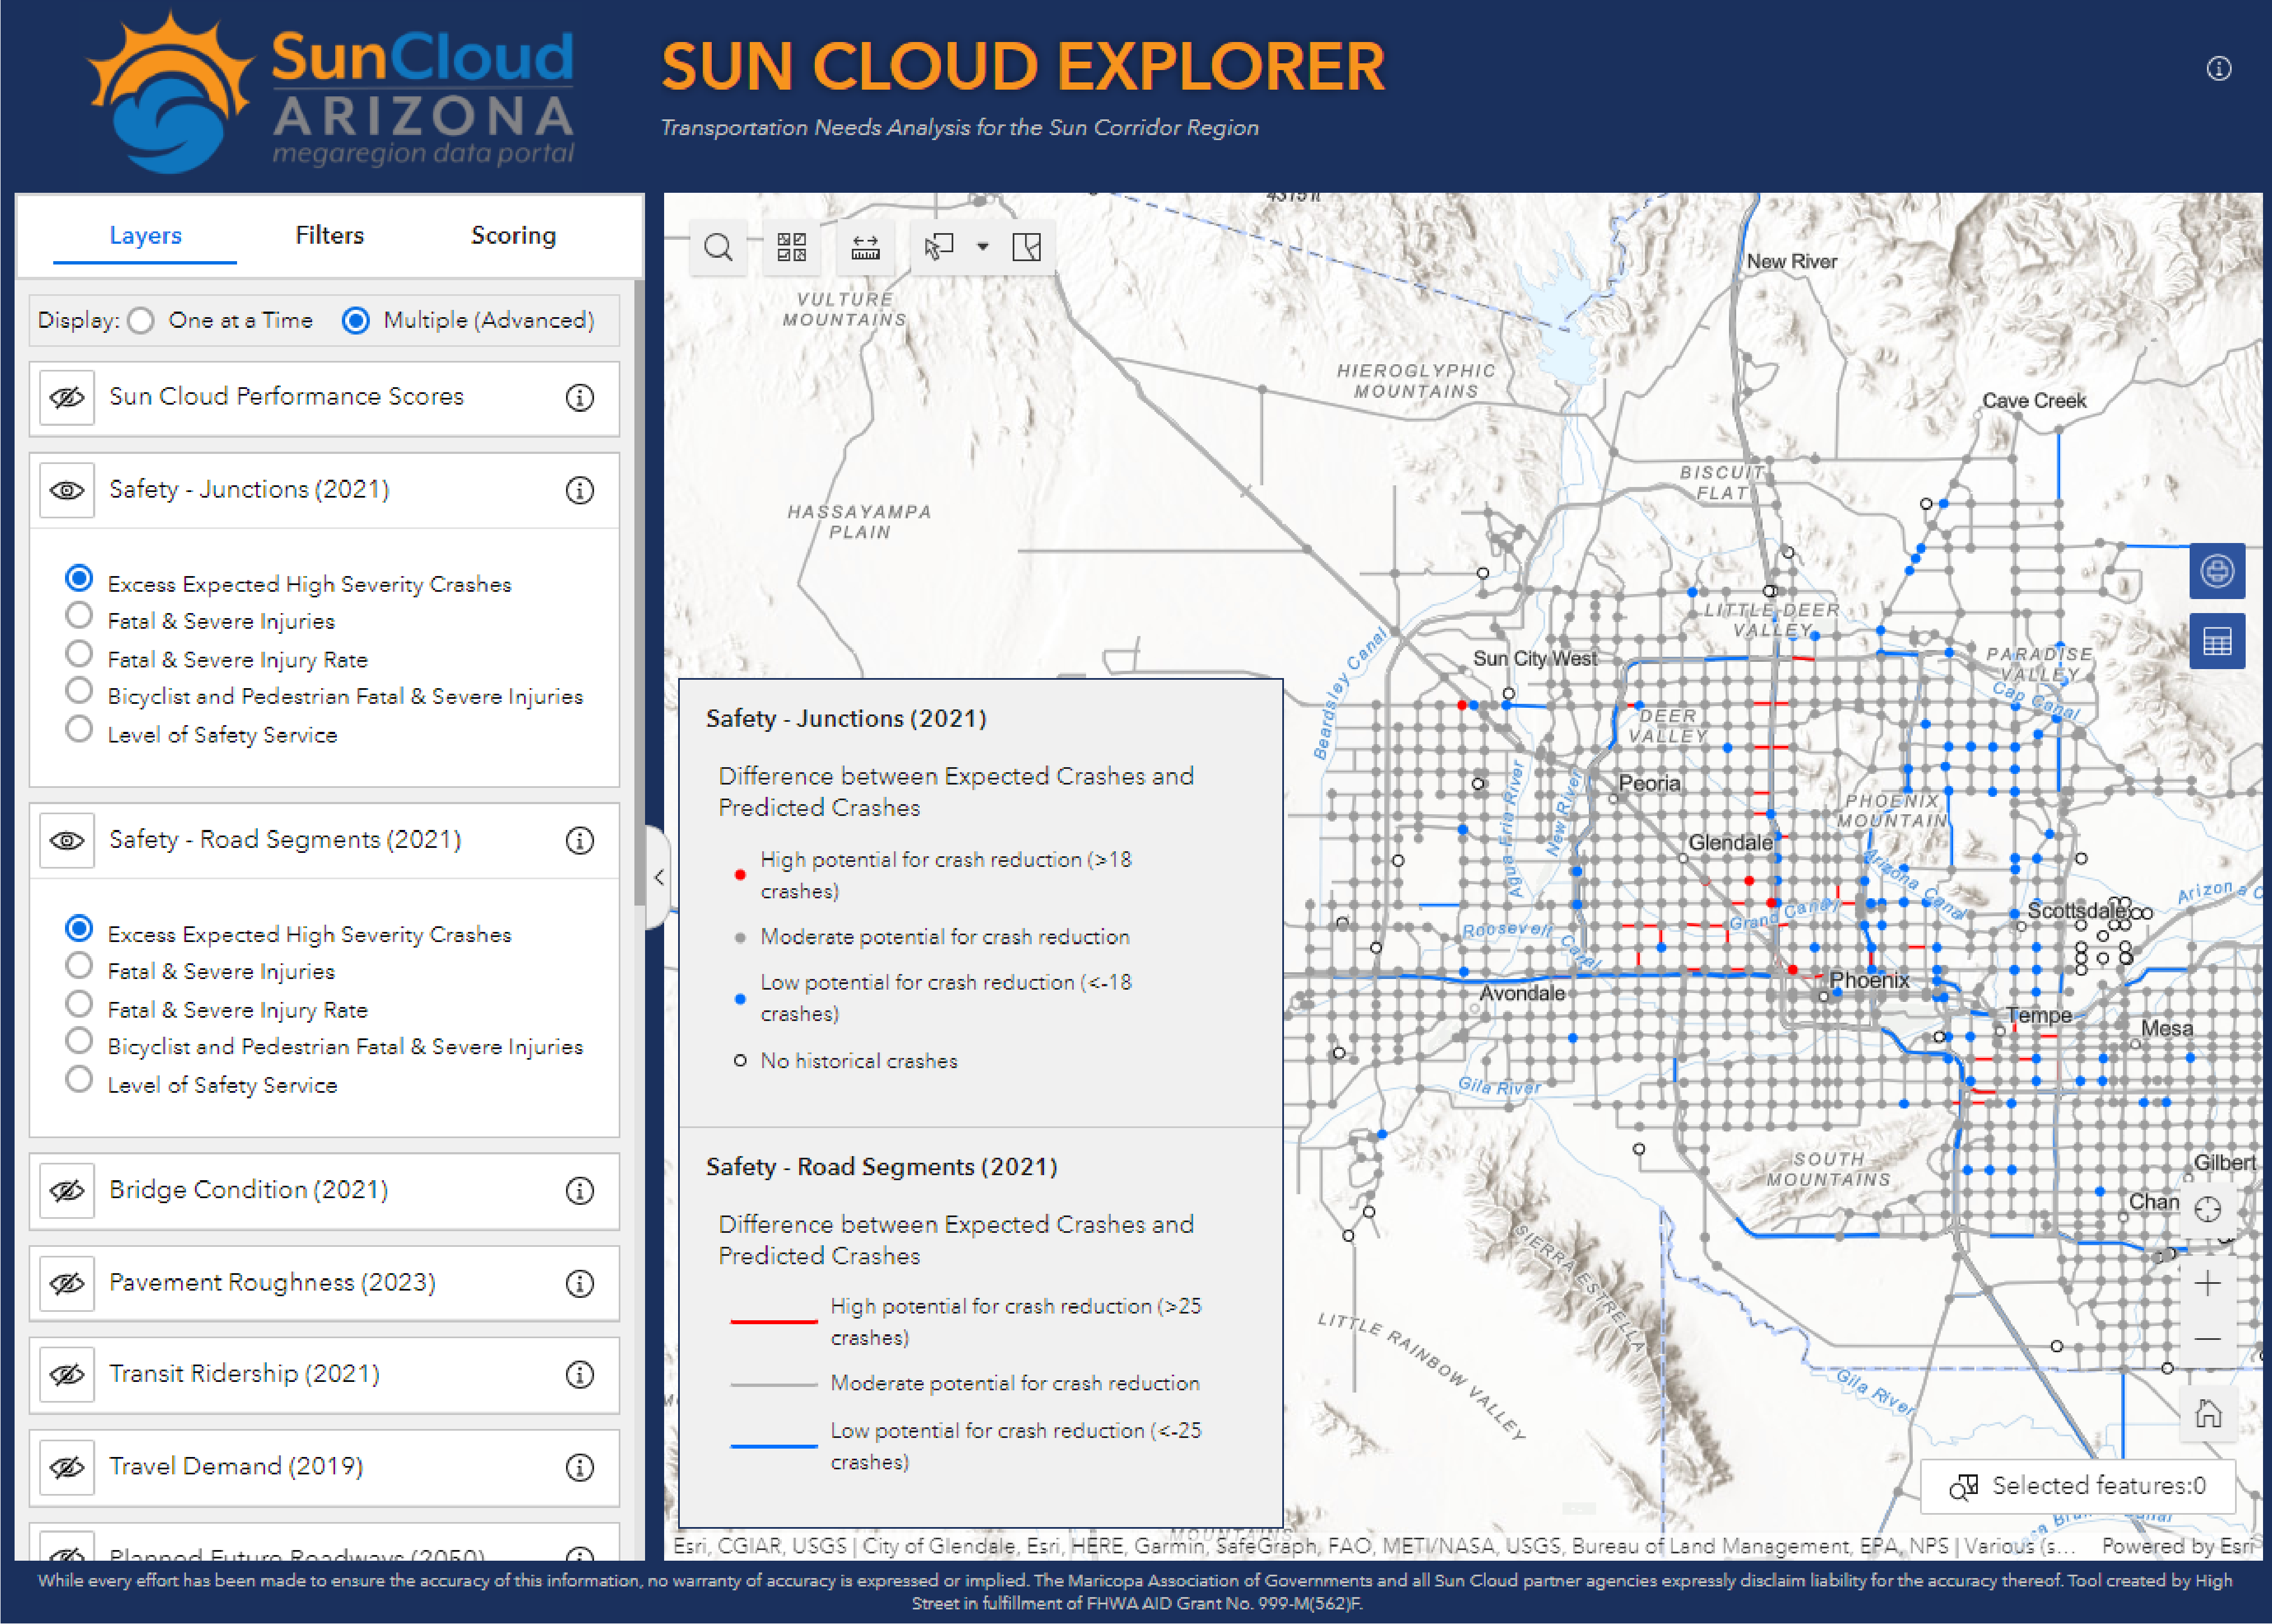Select Junctions Level of Safety Service
This screenshot has width=2272, height=1624.
[x=79, y=730]
